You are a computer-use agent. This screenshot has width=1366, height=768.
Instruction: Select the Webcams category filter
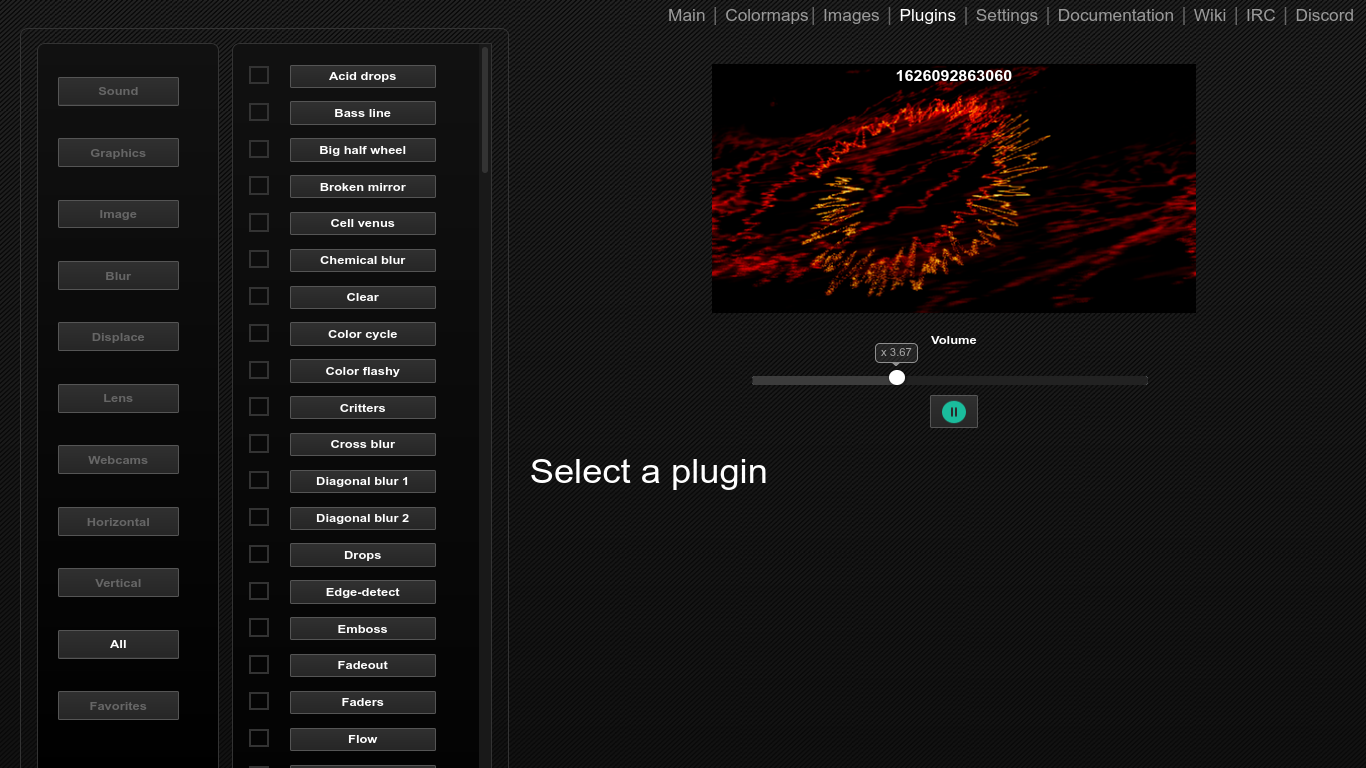coord(118,460)
